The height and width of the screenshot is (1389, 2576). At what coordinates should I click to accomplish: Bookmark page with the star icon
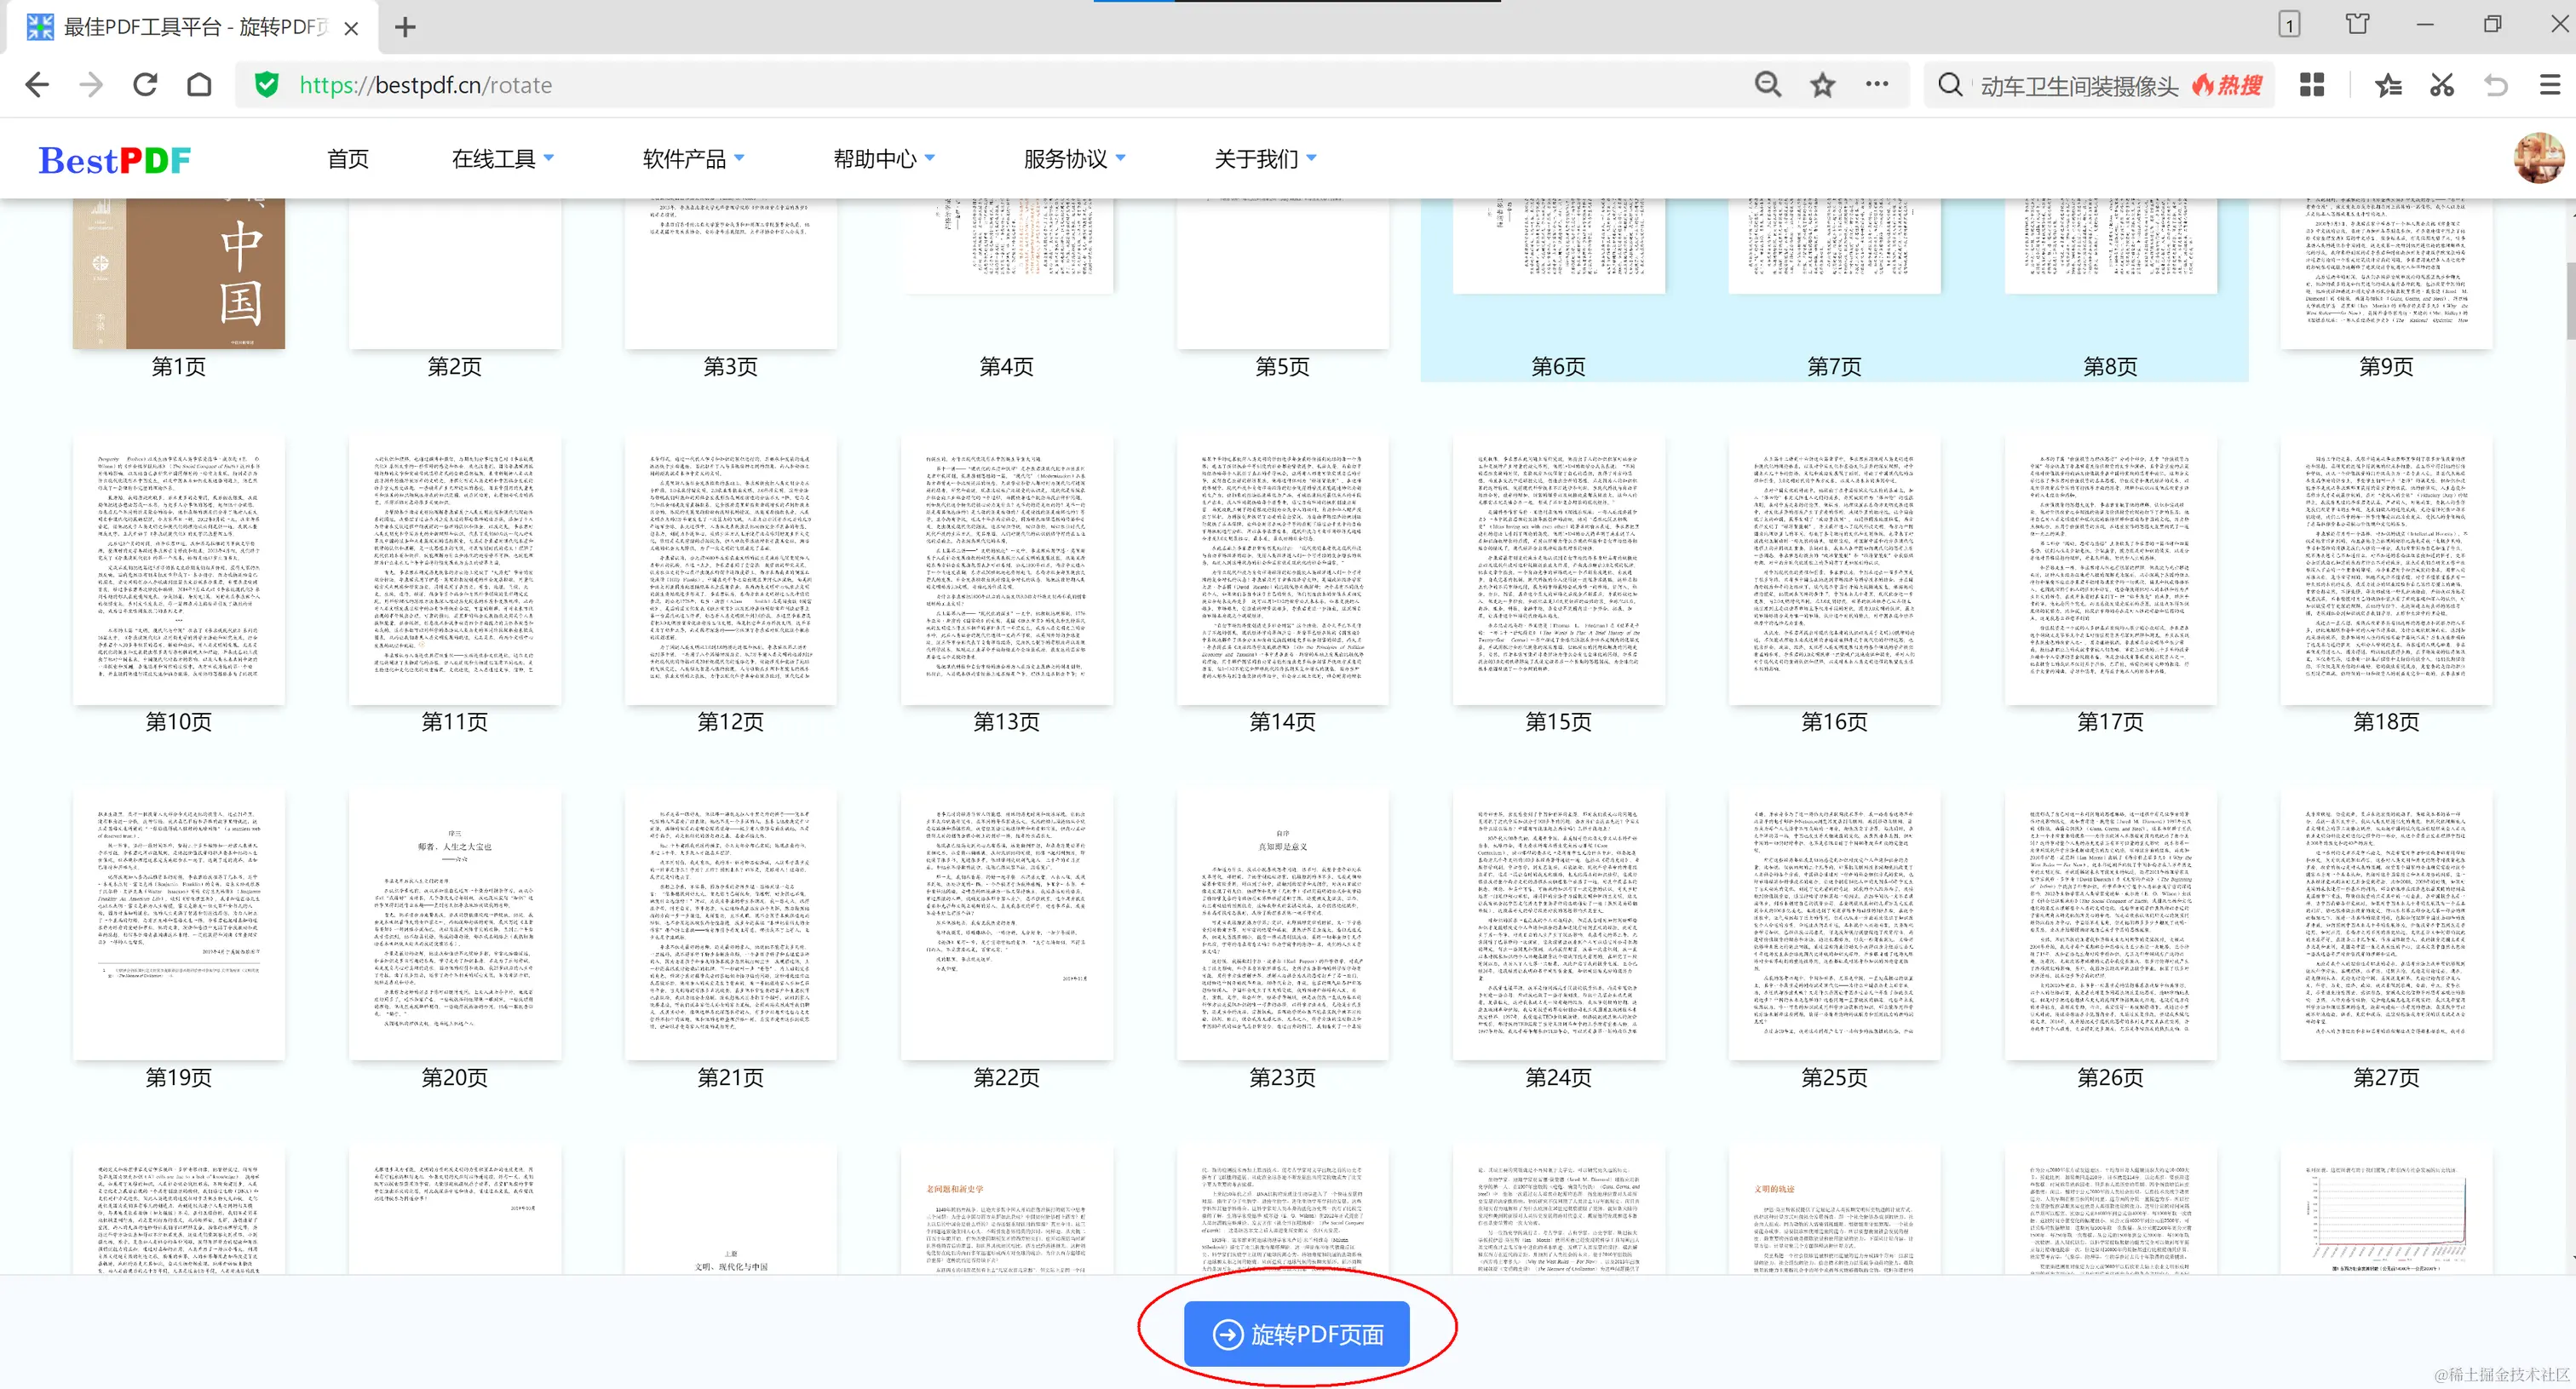click(1822, 85)
